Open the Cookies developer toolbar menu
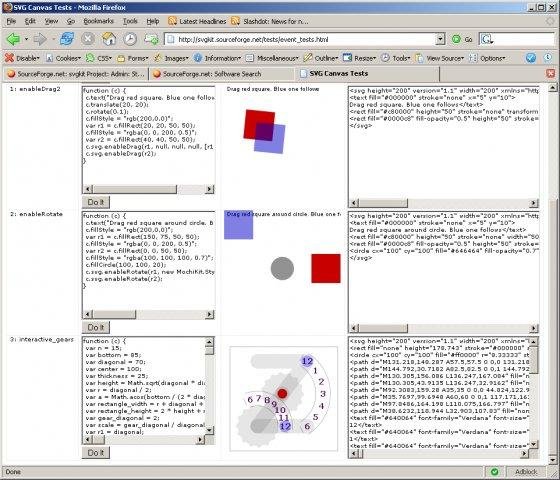560x480 pixels. (63, 58)
